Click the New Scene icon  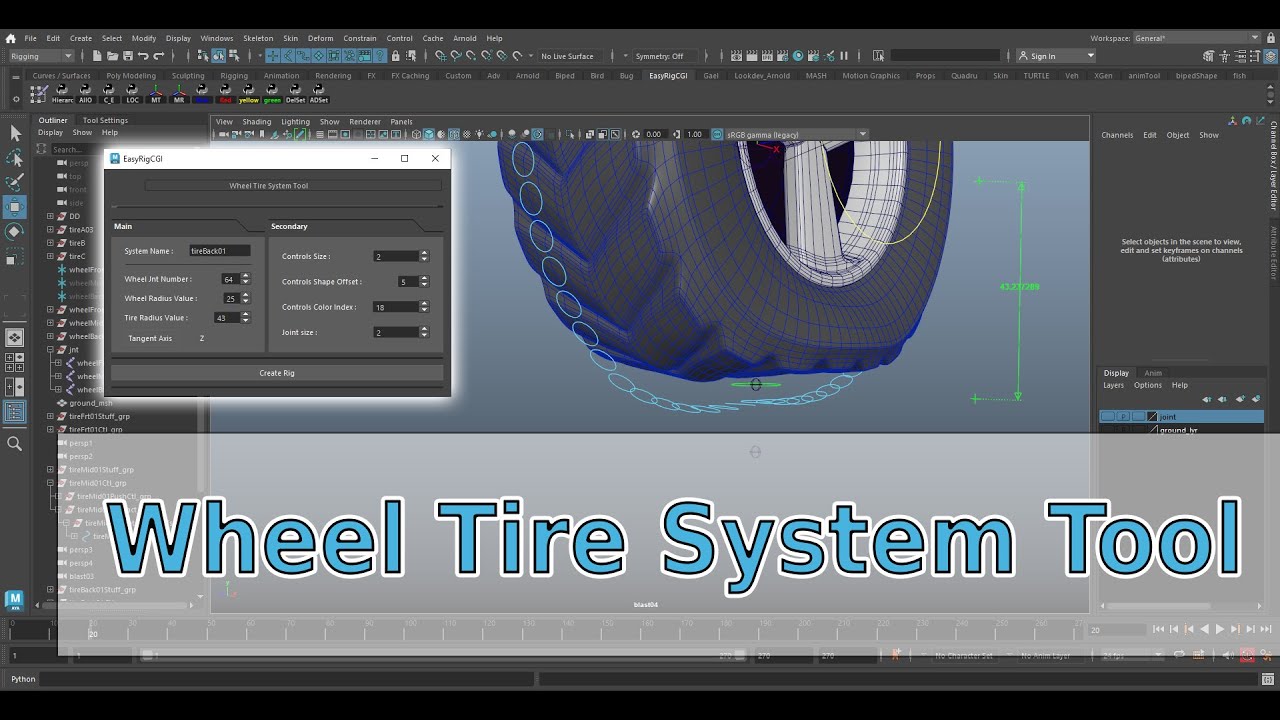click(97, 56)
